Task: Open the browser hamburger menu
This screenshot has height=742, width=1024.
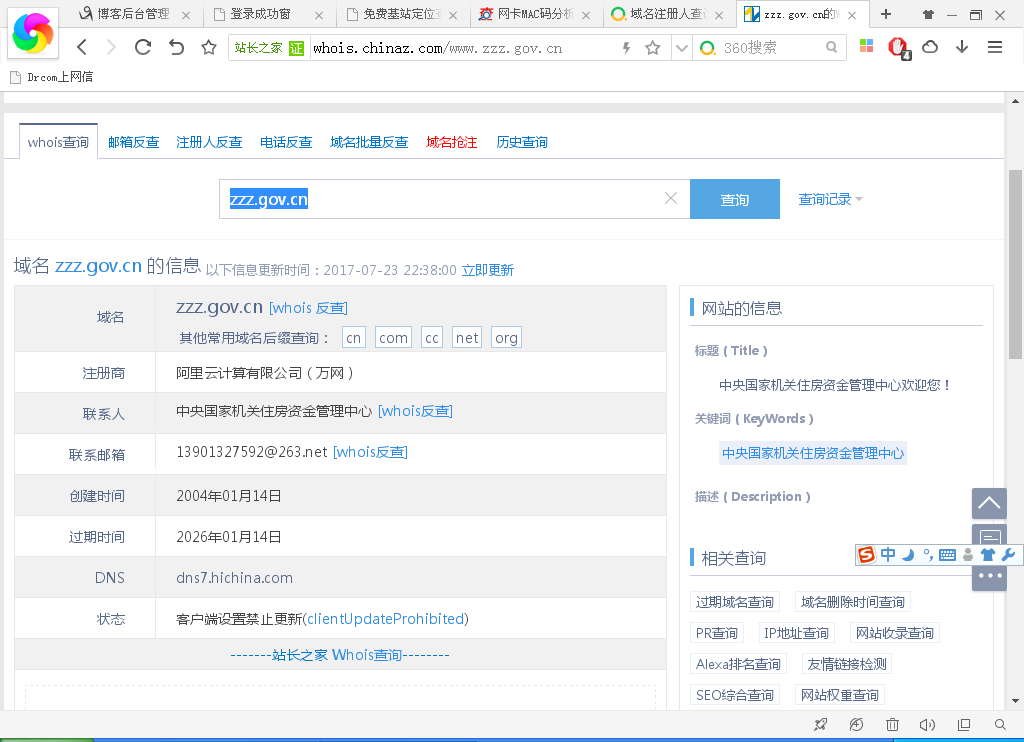Action: tap(995, 46)
